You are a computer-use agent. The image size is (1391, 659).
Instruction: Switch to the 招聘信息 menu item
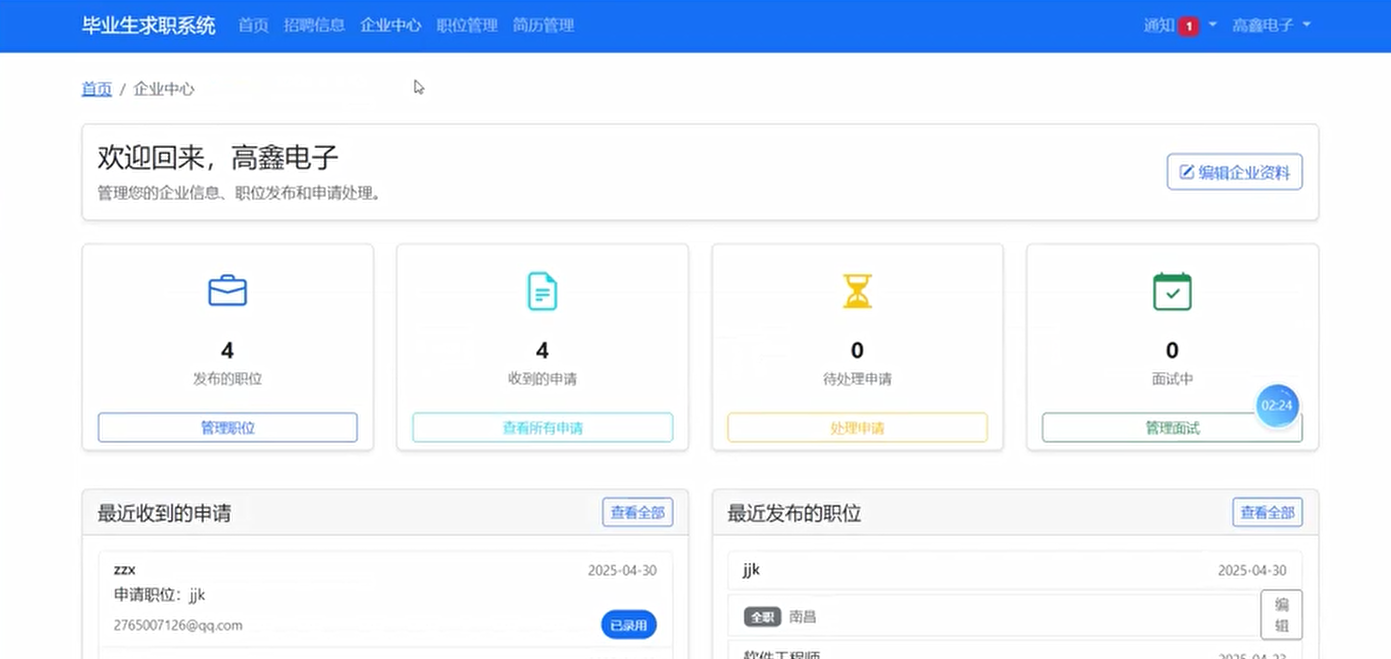tap(314, 25)
